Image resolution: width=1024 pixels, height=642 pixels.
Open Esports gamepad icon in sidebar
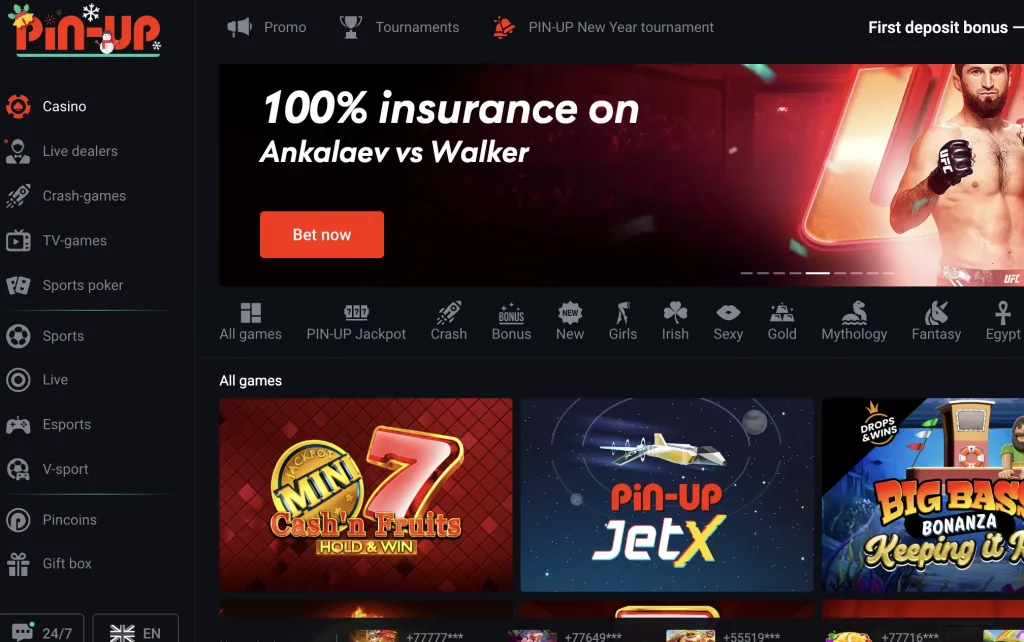click(x=18, y=425)
